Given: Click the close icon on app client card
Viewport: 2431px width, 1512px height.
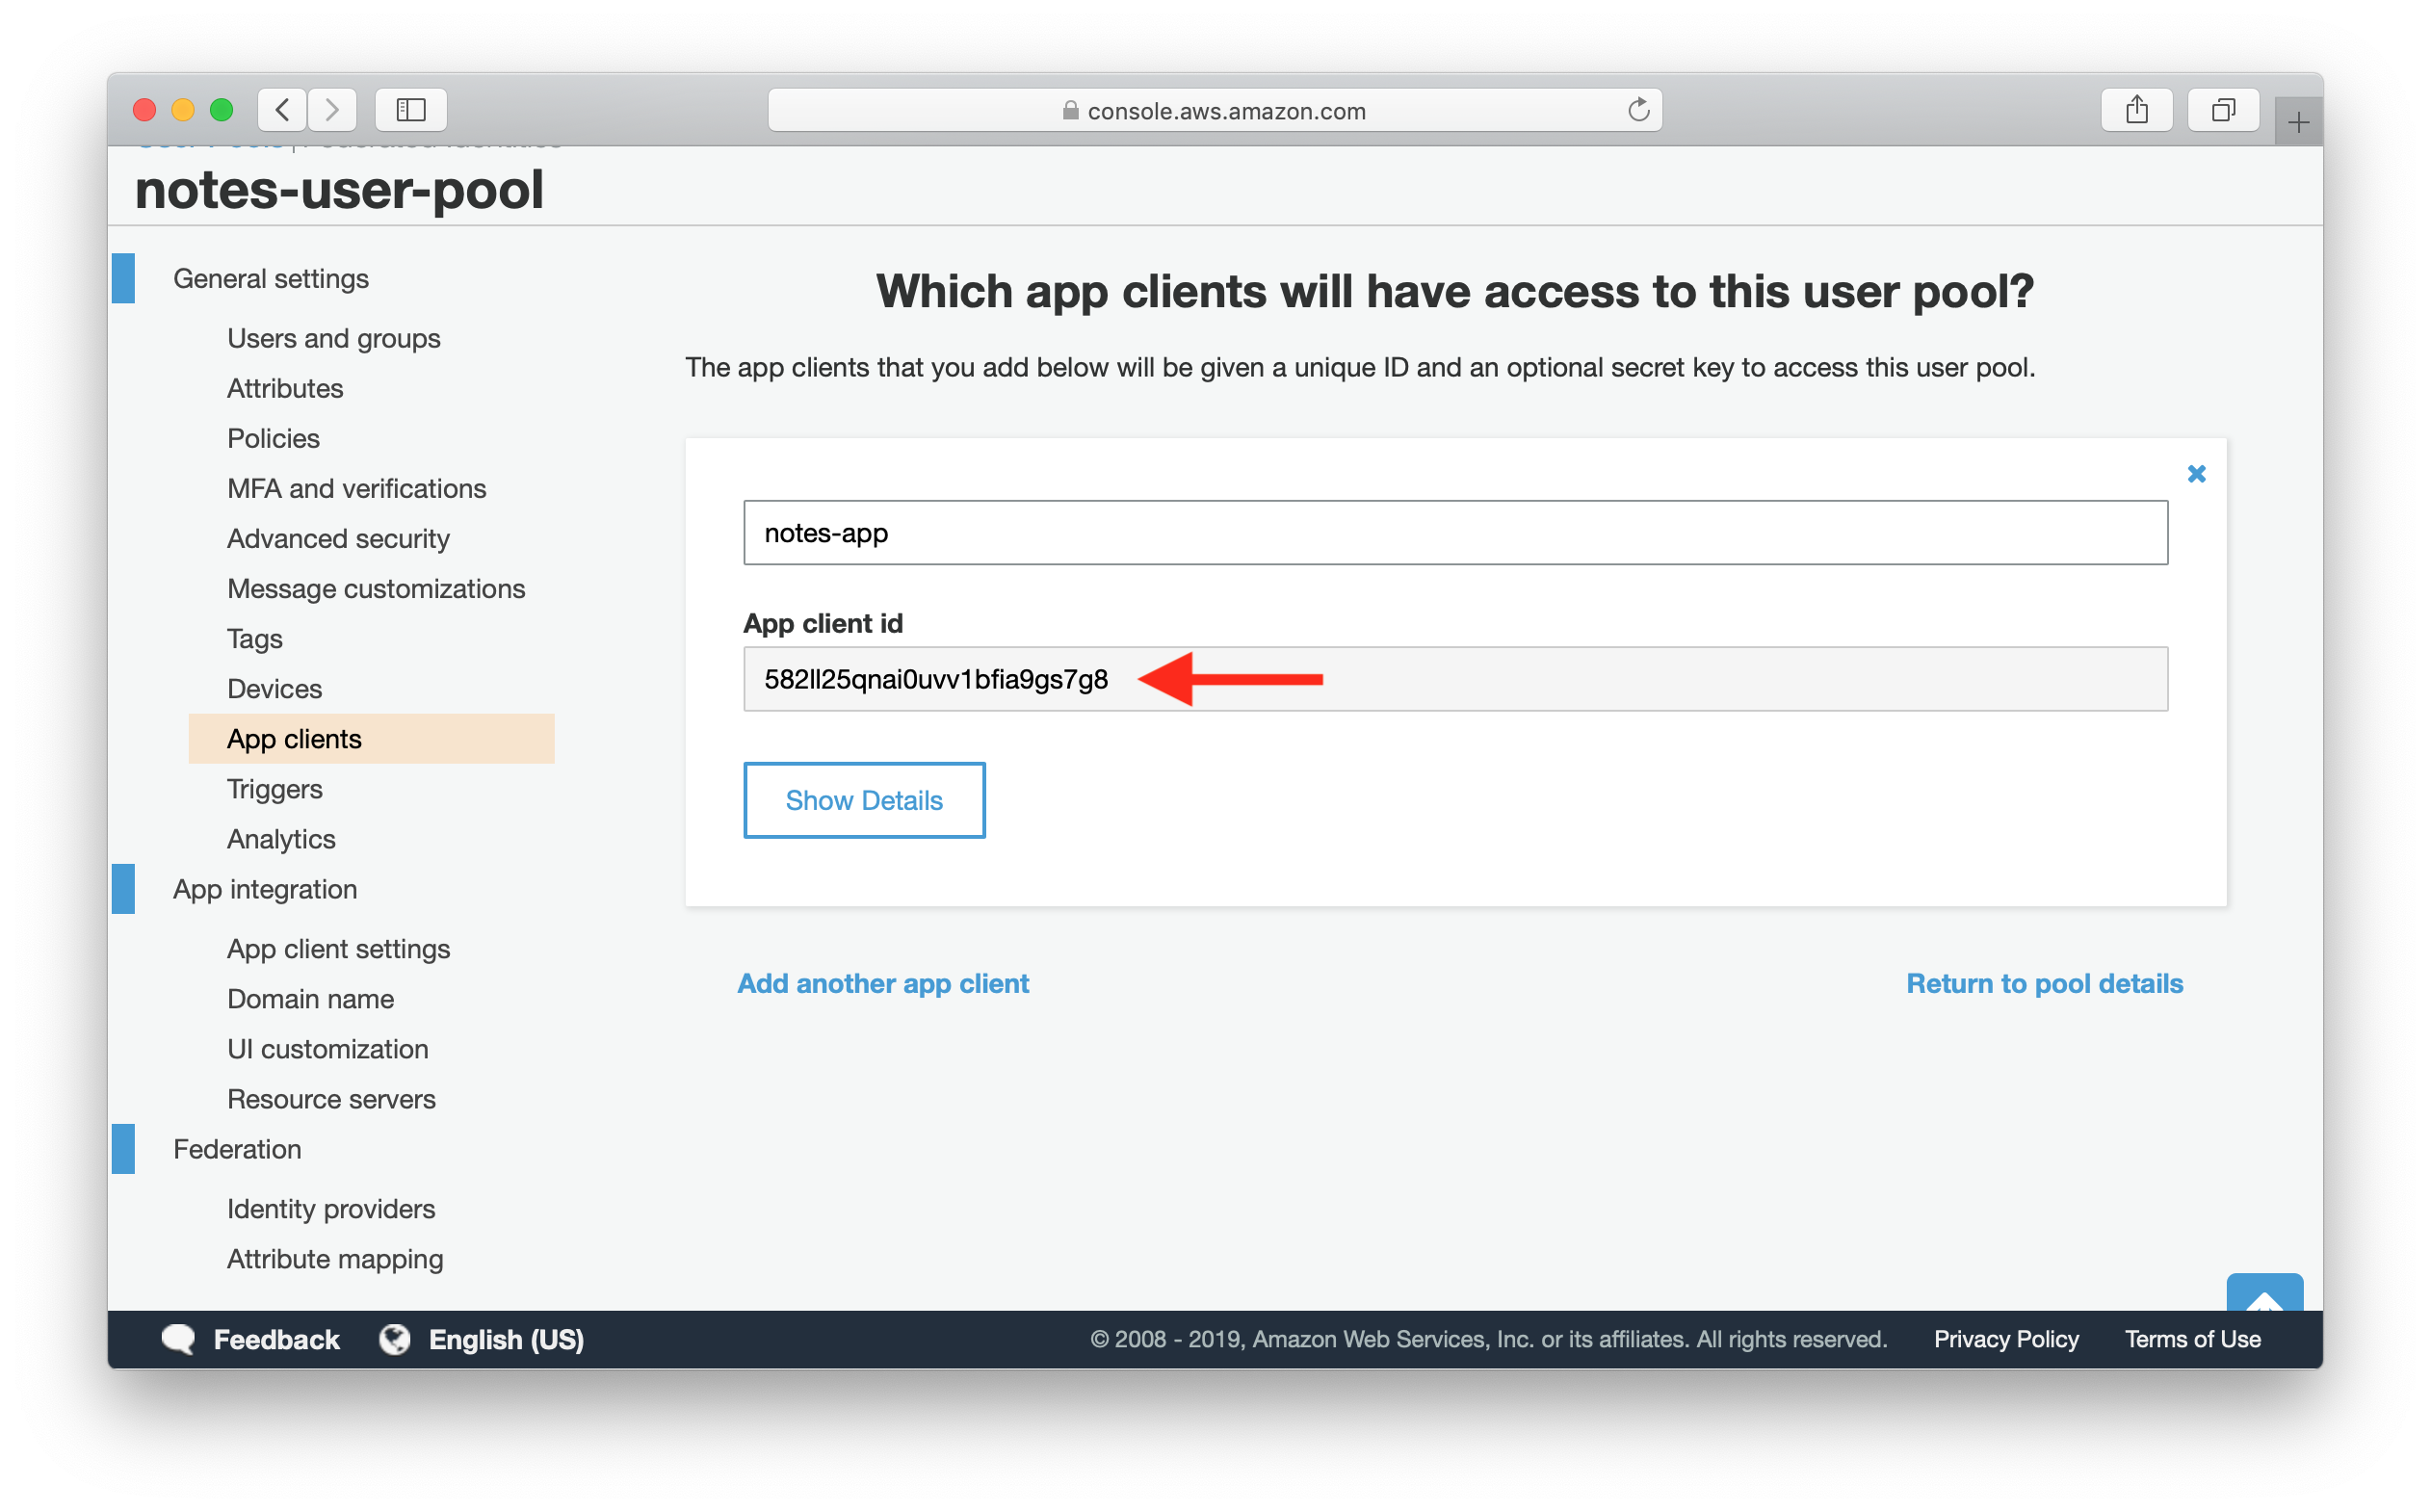Looking at the screenshot, I should pos(2198,474).
